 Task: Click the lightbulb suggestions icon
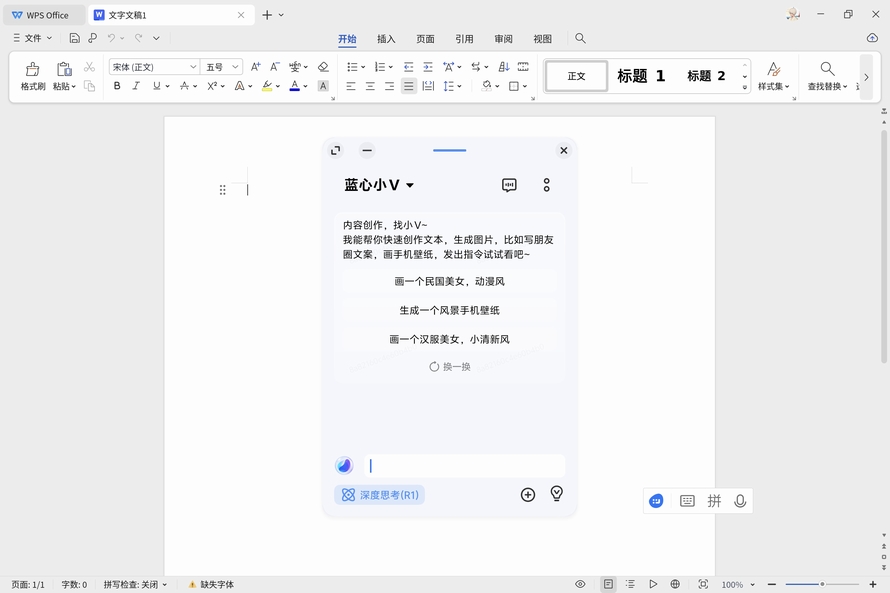[557, 494]
